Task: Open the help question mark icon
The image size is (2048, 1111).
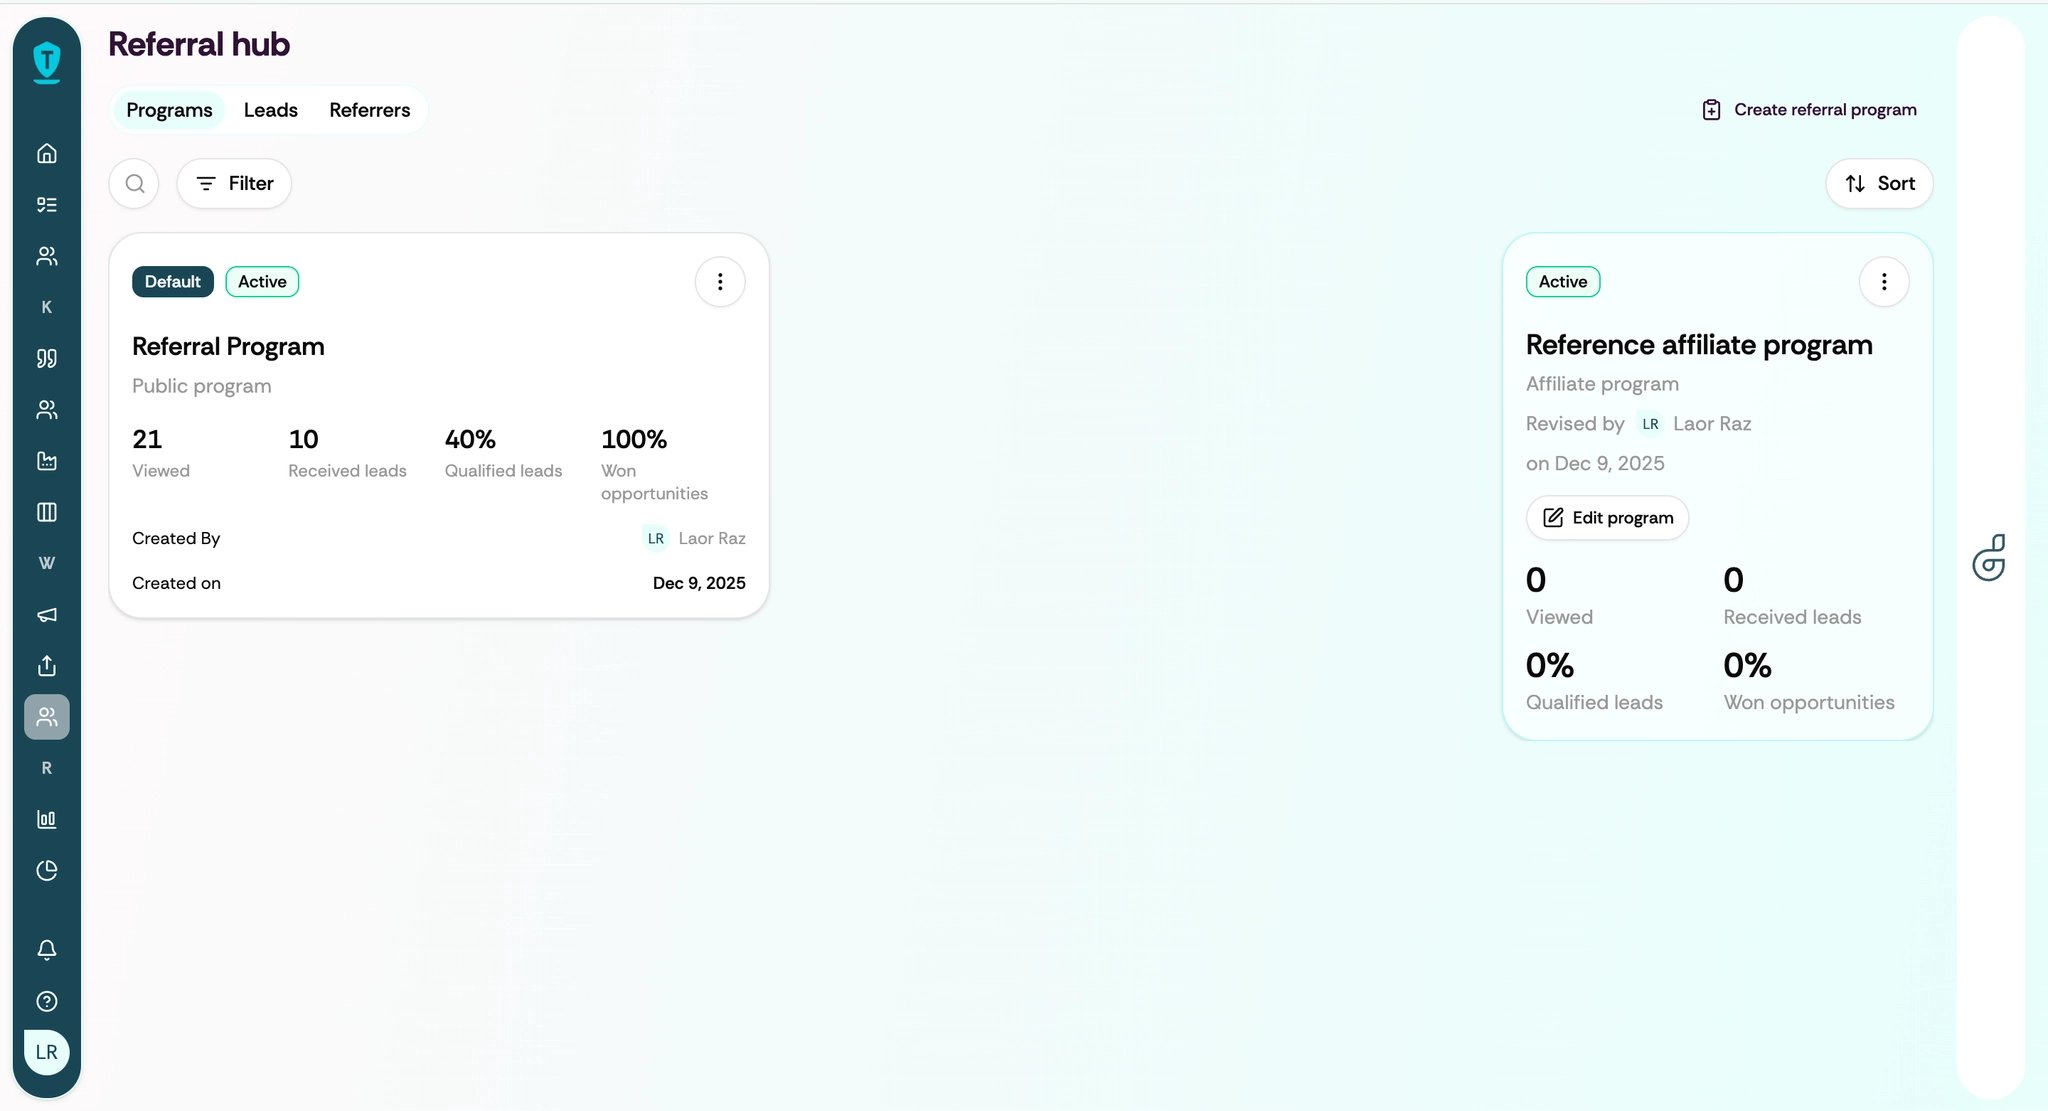Action: click(47, 1001)
